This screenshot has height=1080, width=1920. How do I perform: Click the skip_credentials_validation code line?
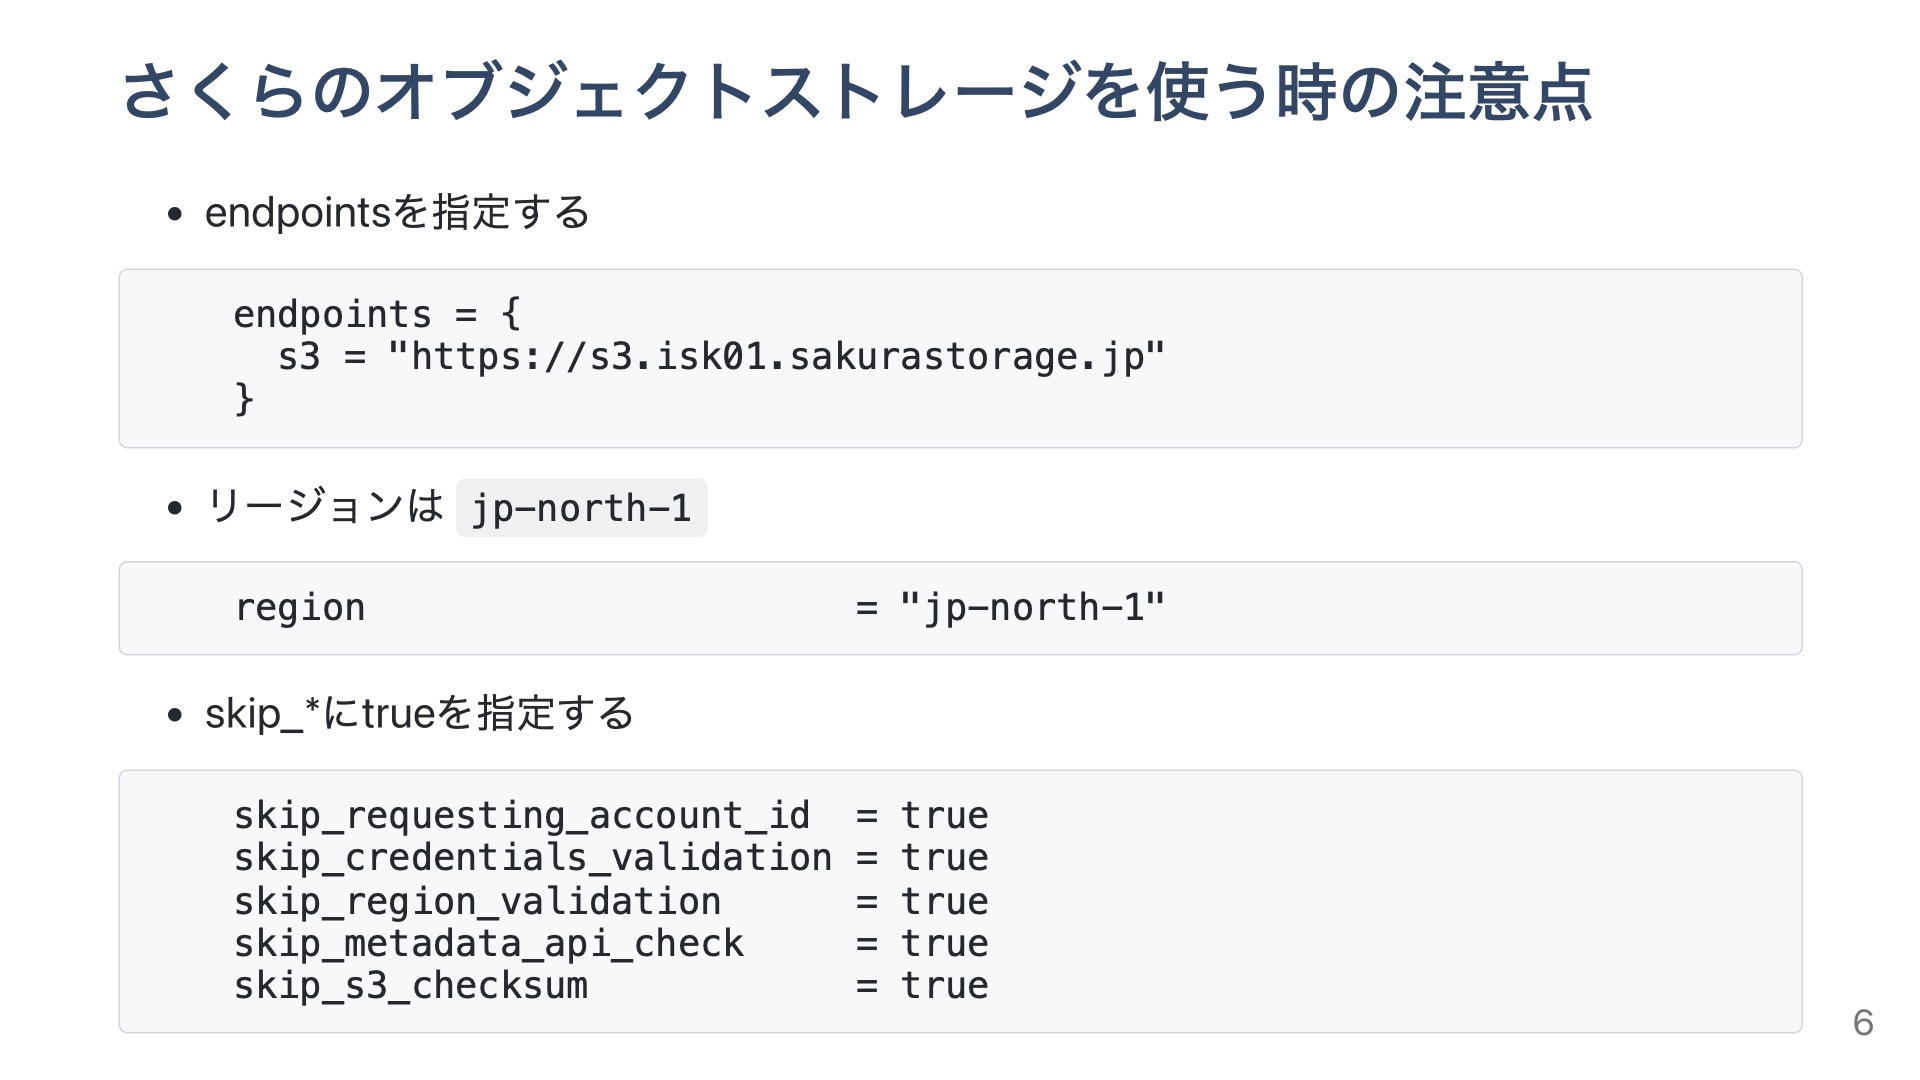pyautogui.click(x=532, y=858)
